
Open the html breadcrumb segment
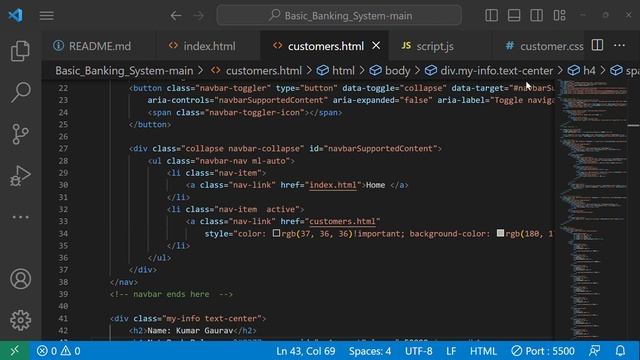point(336,71)
